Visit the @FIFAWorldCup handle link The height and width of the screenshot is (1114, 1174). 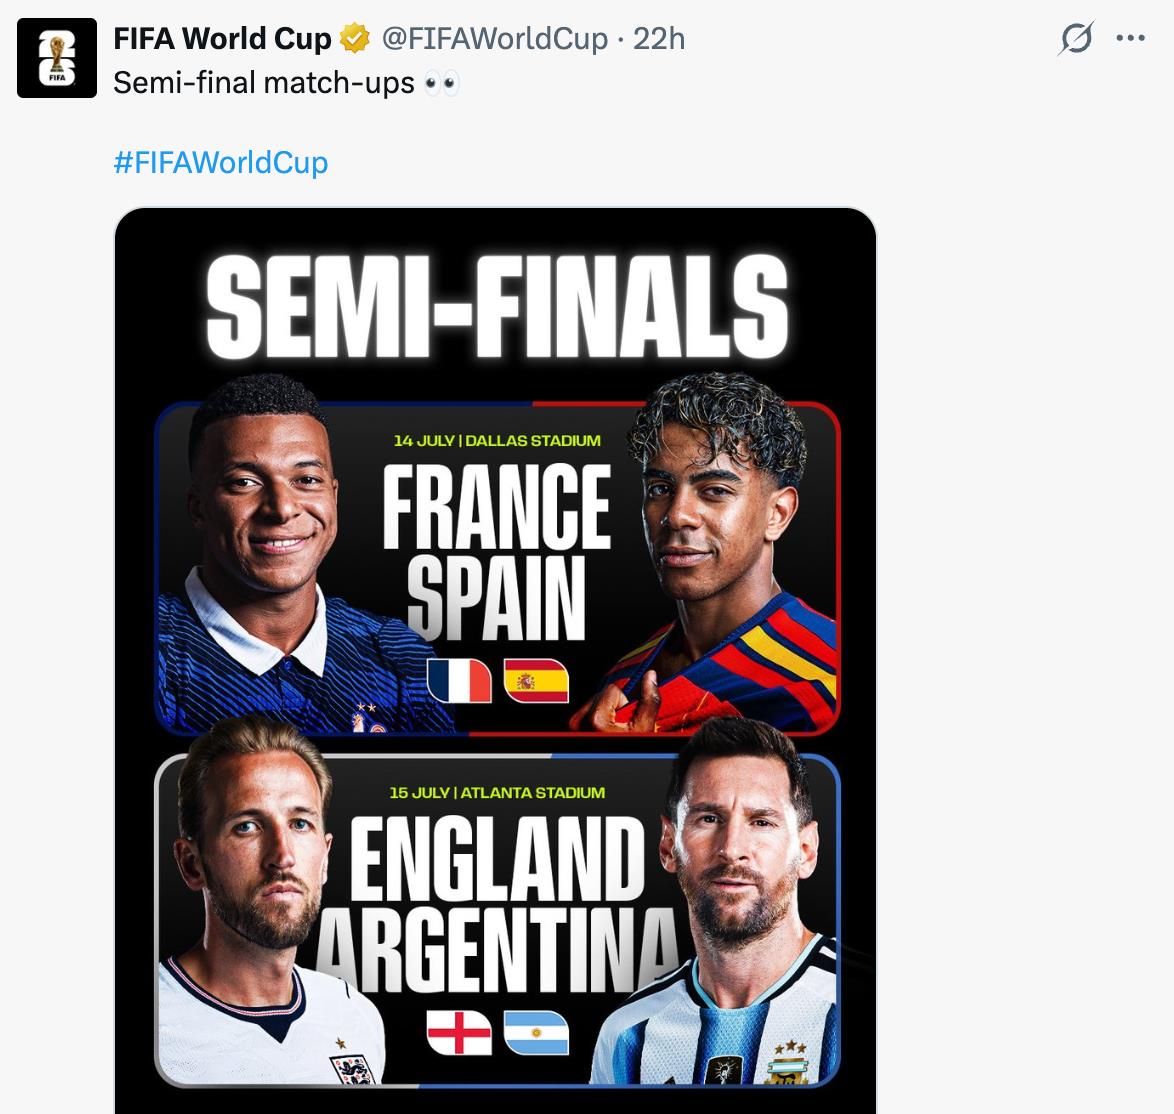[x=495, y=38]
